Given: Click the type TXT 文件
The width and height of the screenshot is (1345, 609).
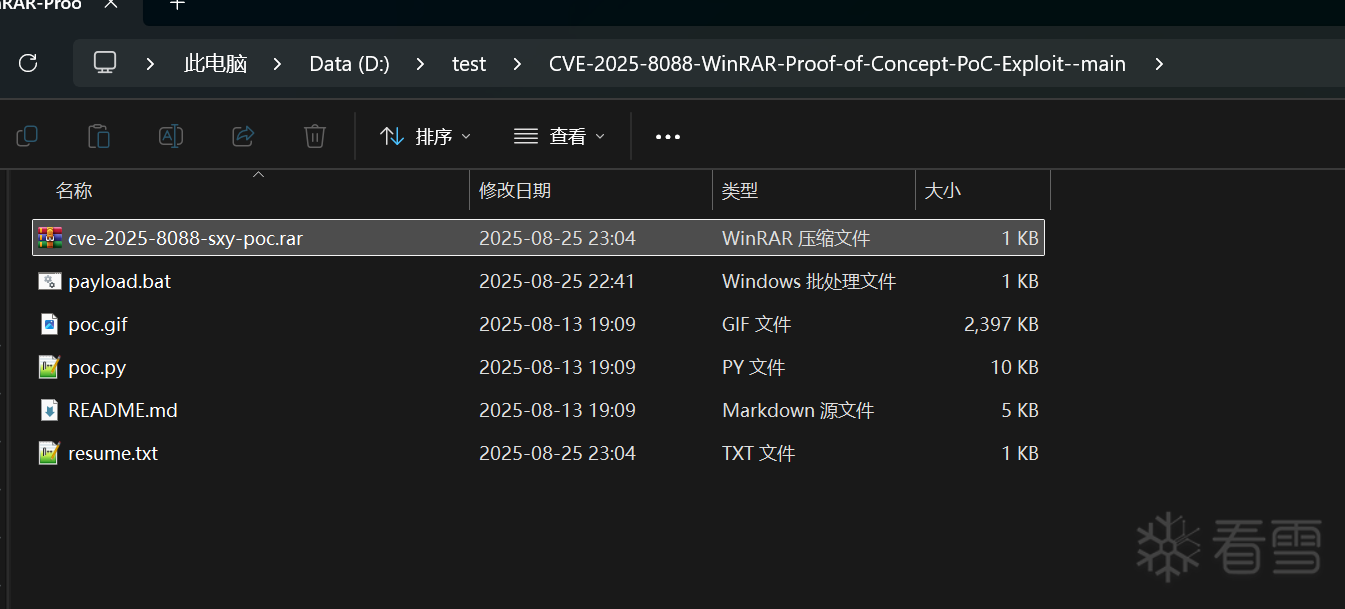Looking at the screenshot, I should coord(758,453).
